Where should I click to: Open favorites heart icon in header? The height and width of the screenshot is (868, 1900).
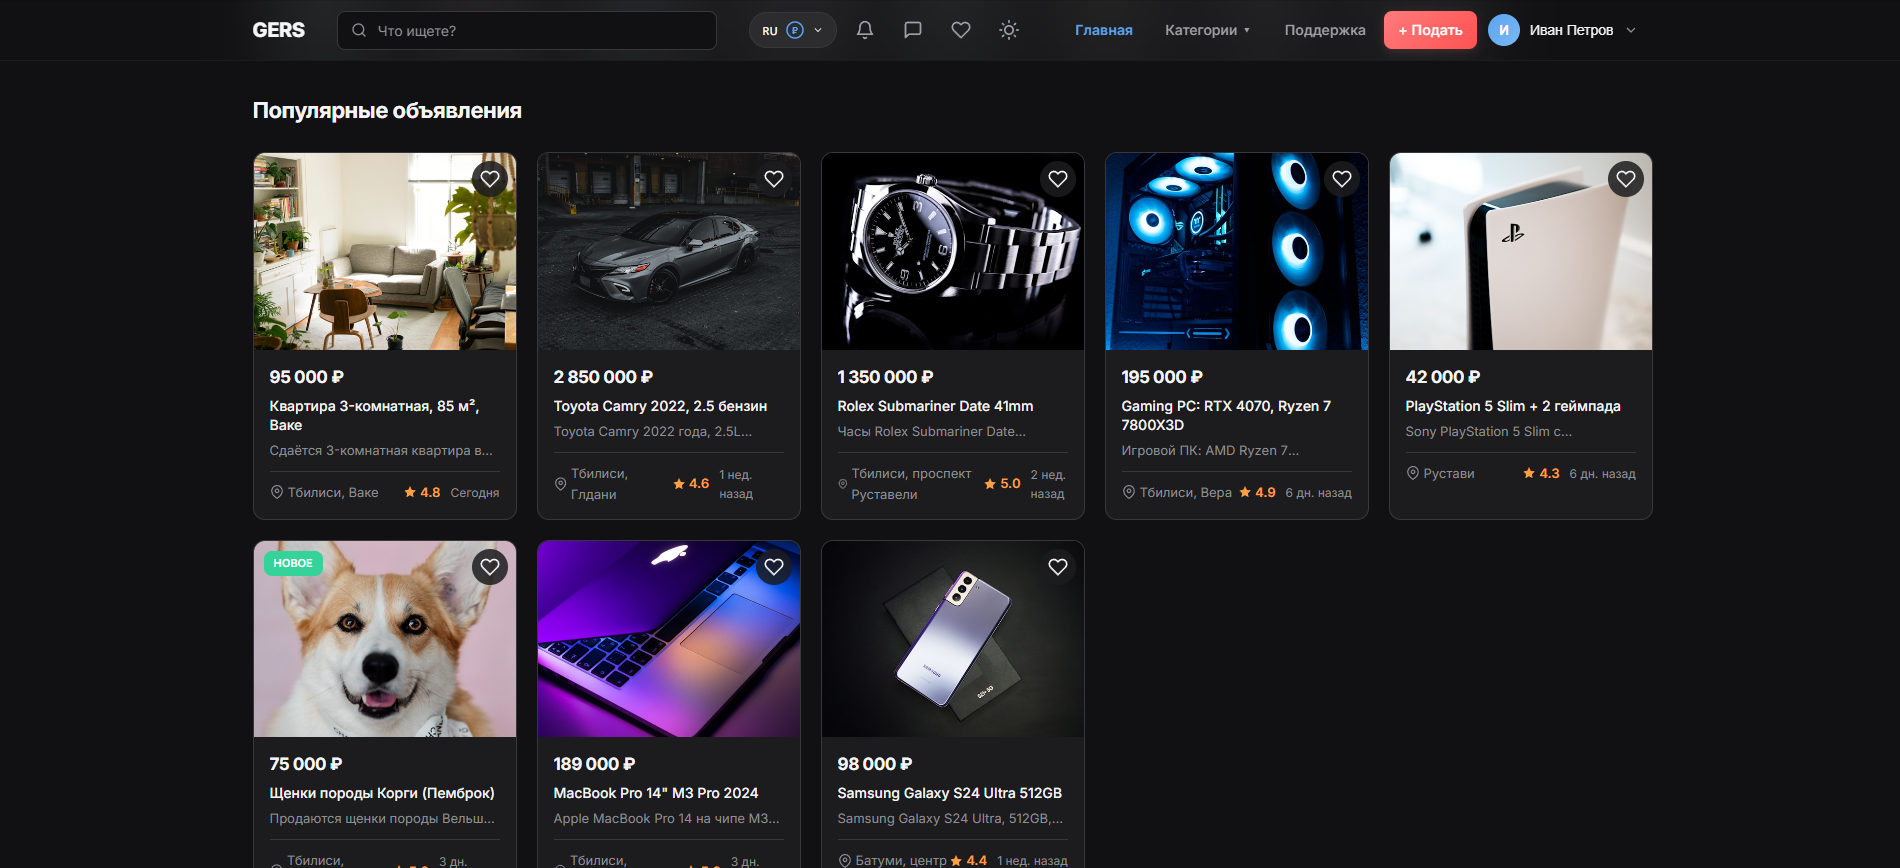click(961, 30)
